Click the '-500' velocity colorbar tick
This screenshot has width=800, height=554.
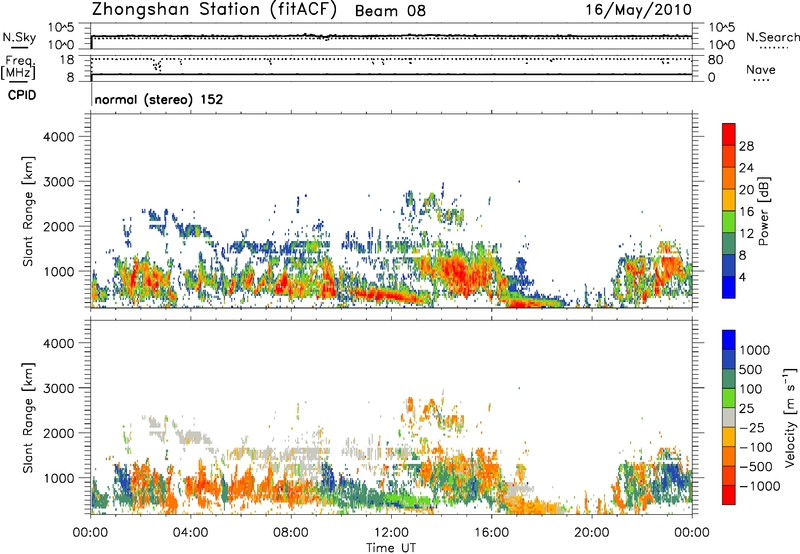point(756,466)
